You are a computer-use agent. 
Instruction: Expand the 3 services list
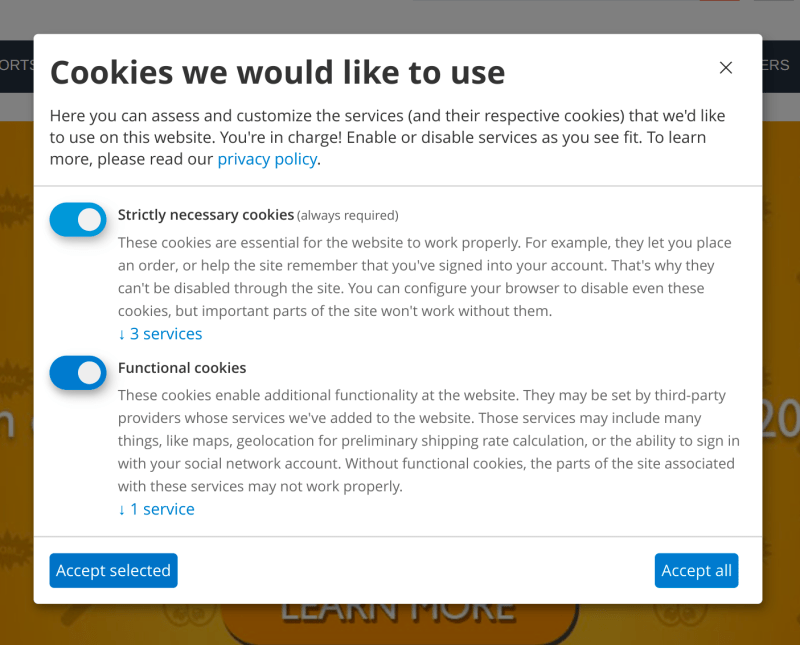tap(166, 334)
